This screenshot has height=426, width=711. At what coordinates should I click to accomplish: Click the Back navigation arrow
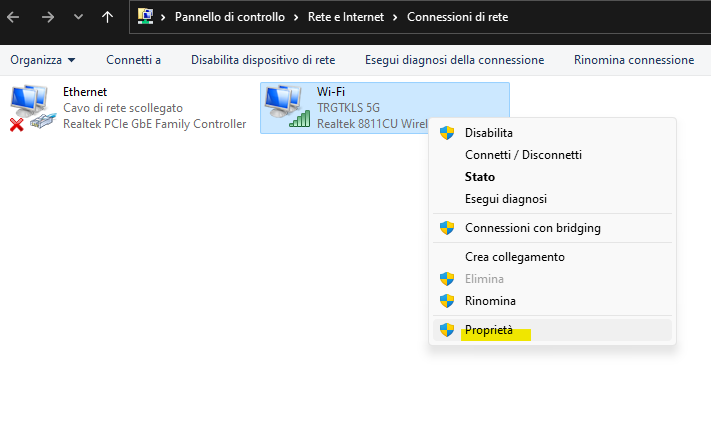point(15,17)
